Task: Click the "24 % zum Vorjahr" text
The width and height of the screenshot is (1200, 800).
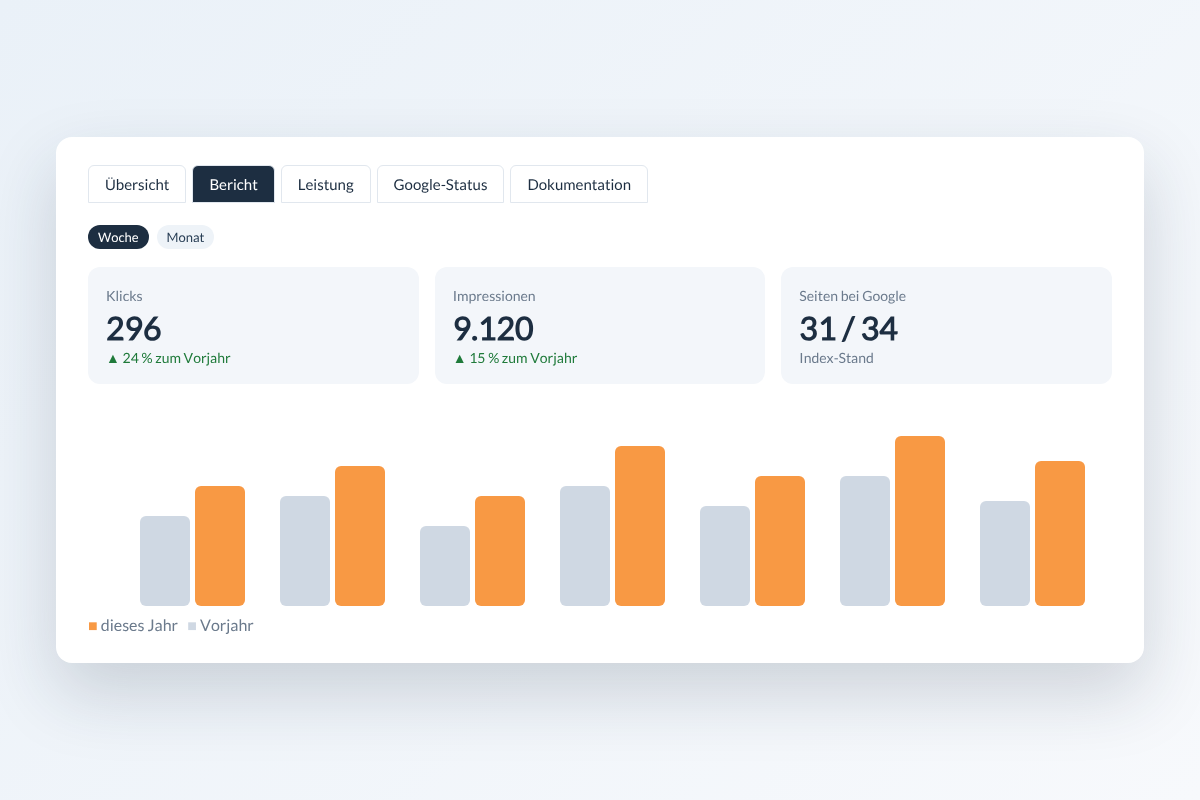Action: [176, 358]
